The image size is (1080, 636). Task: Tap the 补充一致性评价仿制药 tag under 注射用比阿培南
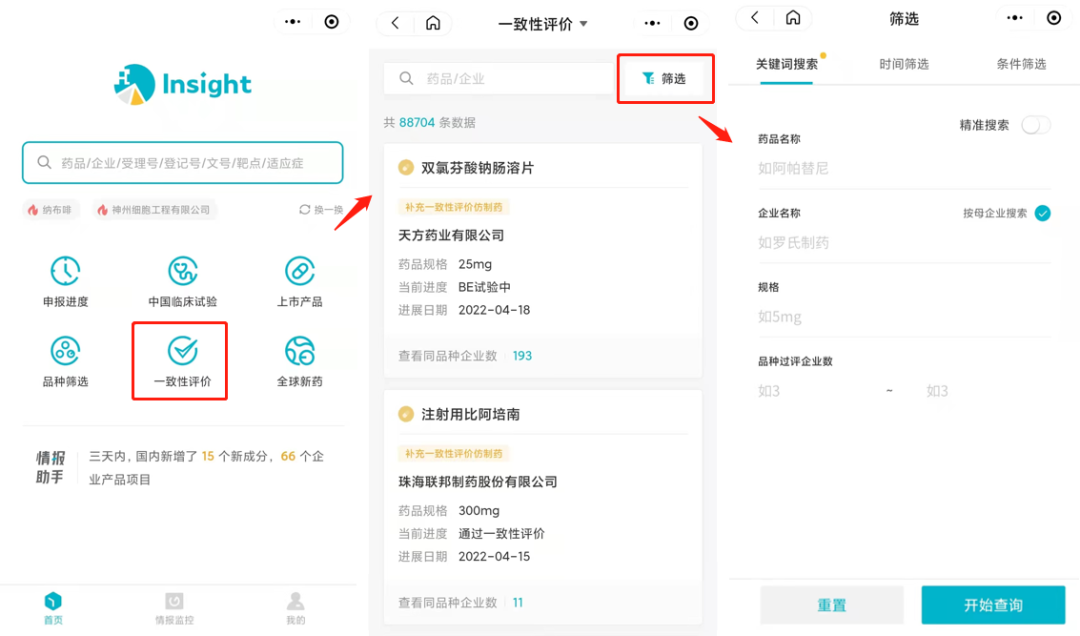coord(453,453)
